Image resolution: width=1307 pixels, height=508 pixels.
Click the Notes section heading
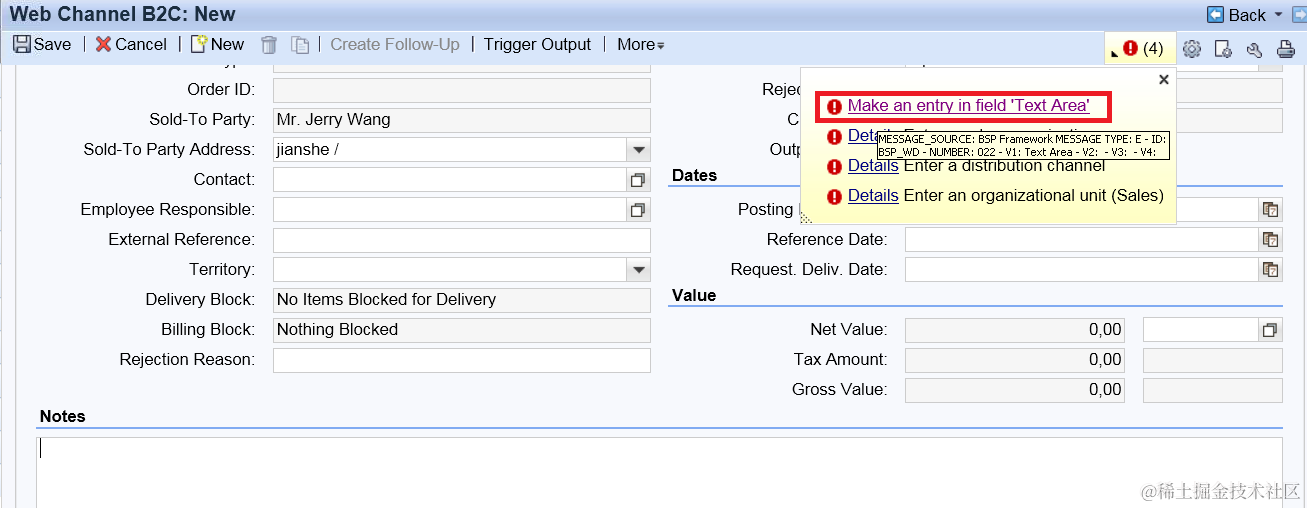(62, 416)
